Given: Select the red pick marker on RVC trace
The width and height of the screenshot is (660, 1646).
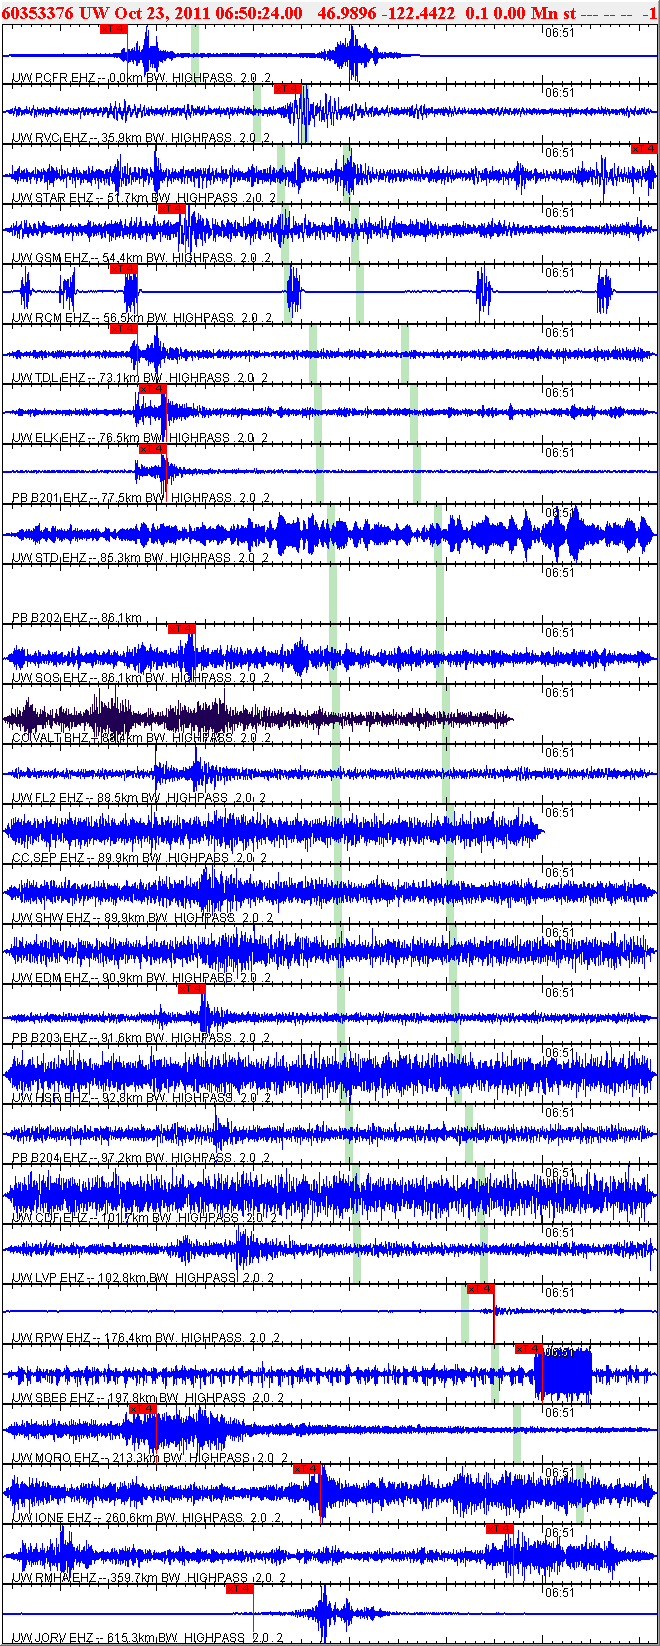Looking at the screenshot, I should [x=288, y=89].
